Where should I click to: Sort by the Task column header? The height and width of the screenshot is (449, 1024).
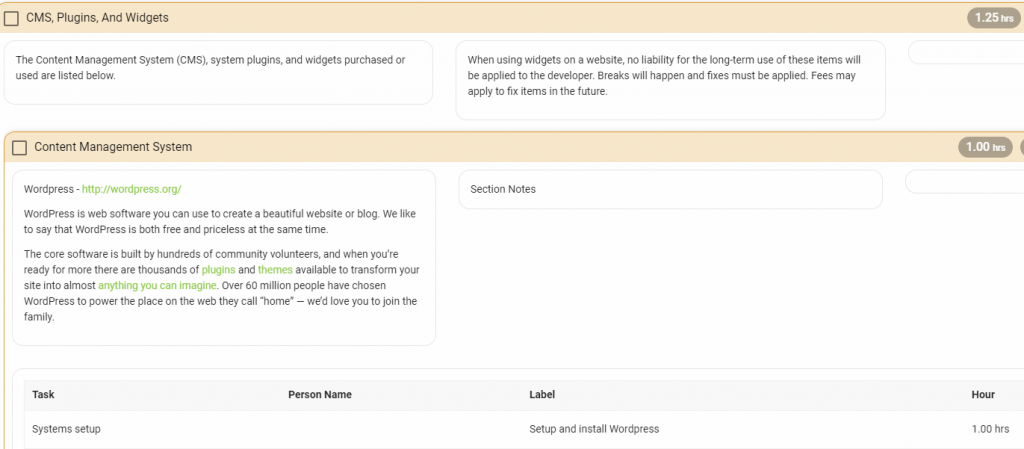[43, 394]
